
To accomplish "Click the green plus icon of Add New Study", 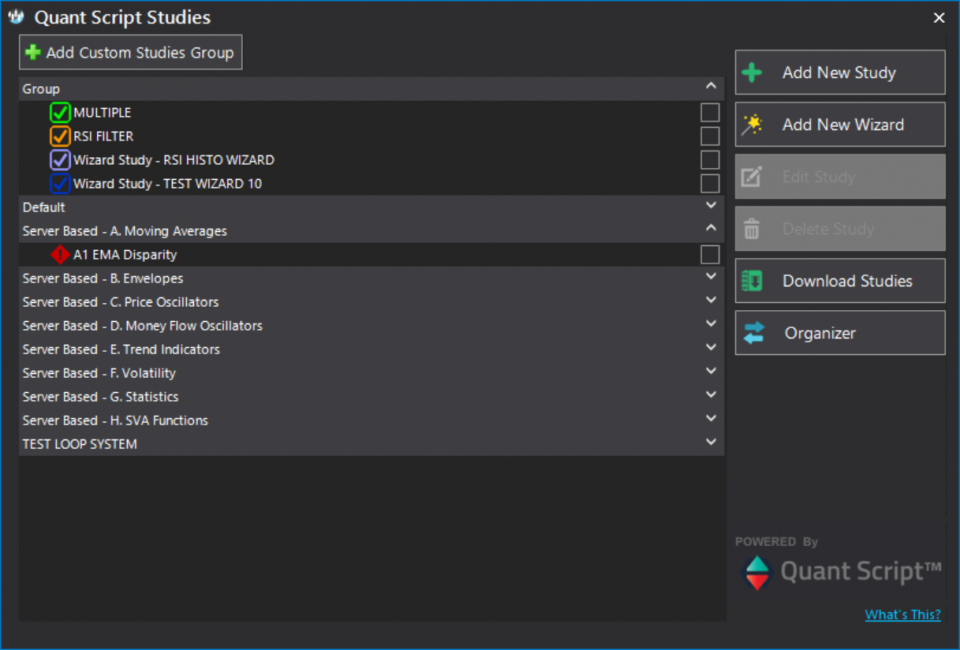I will (752, 73).
